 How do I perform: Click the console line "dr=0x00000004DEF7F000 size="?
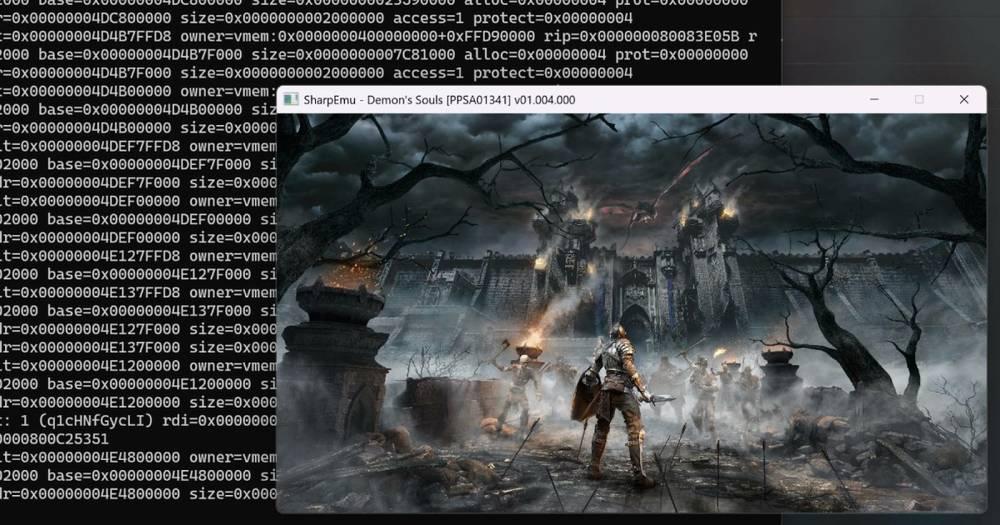coord(138,183)
